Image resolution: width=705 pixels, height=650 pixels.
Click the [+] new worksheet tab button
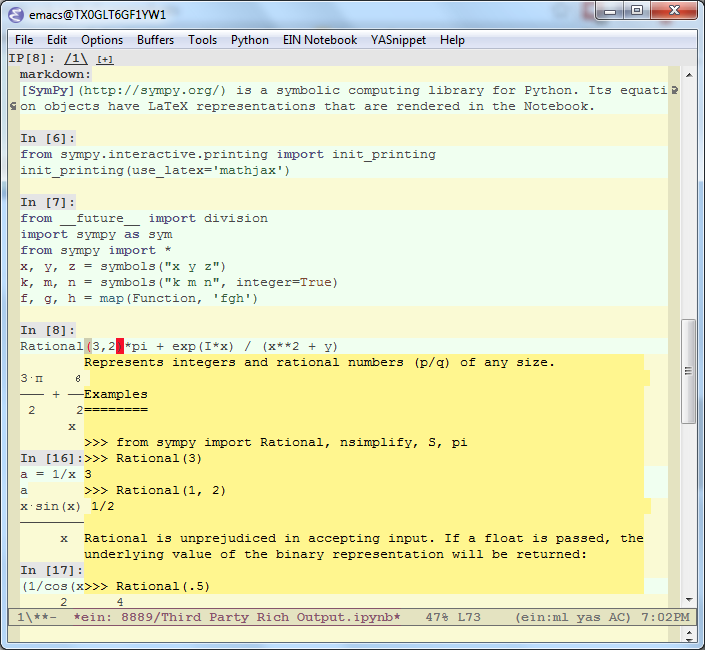click(x=105, y=59)
